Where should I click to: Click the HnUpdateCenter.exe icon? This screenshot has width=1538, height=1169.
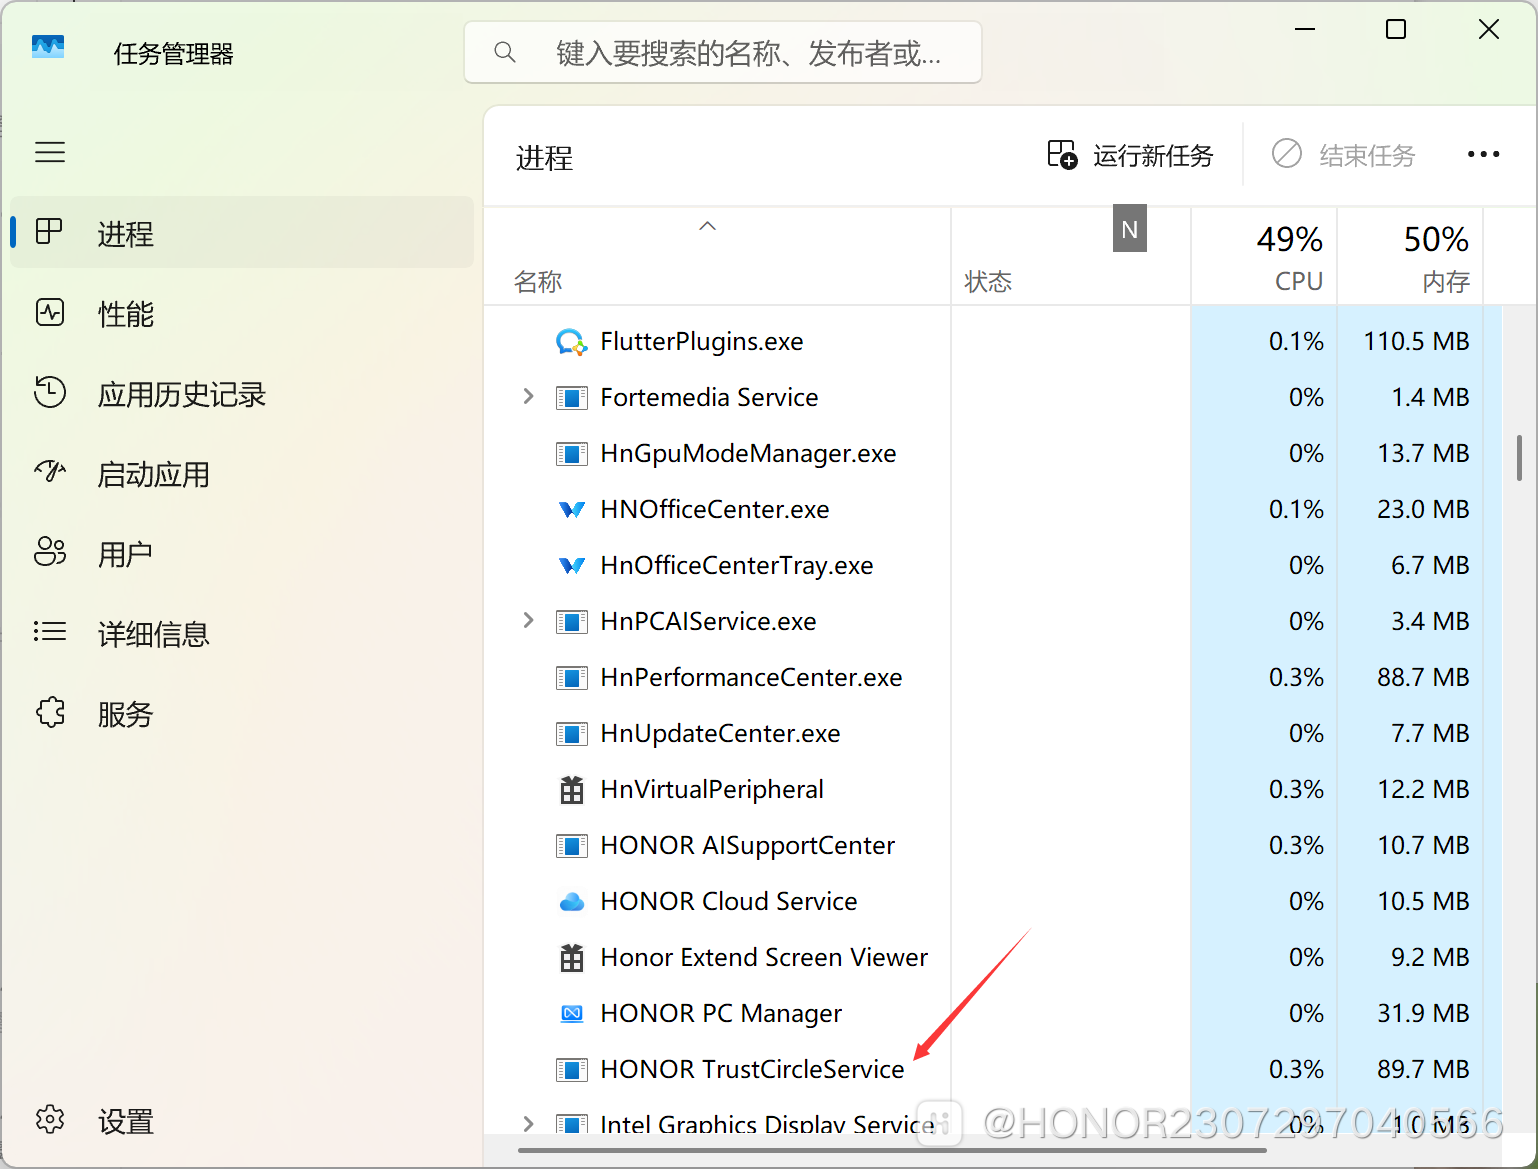[x=571, y=734]
